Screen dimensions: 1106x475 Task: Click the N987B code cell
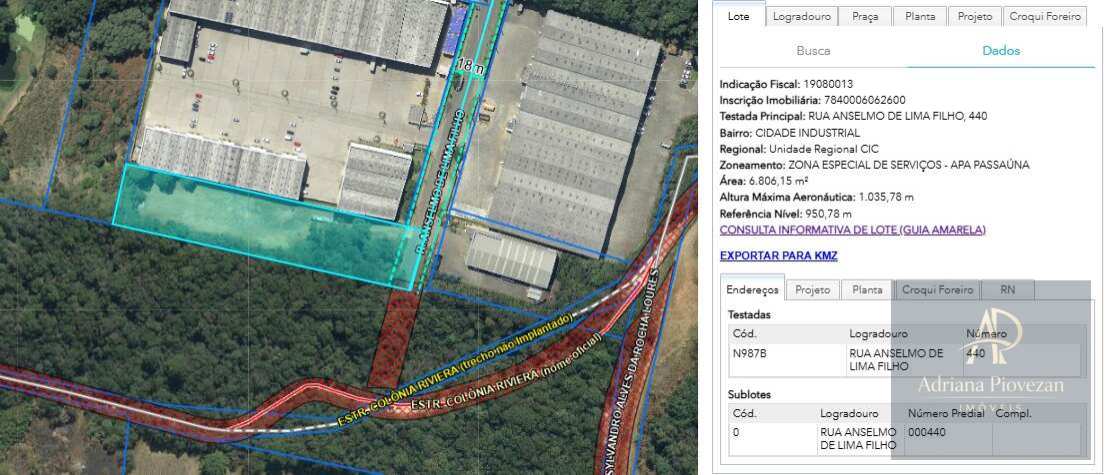[787, 360]
